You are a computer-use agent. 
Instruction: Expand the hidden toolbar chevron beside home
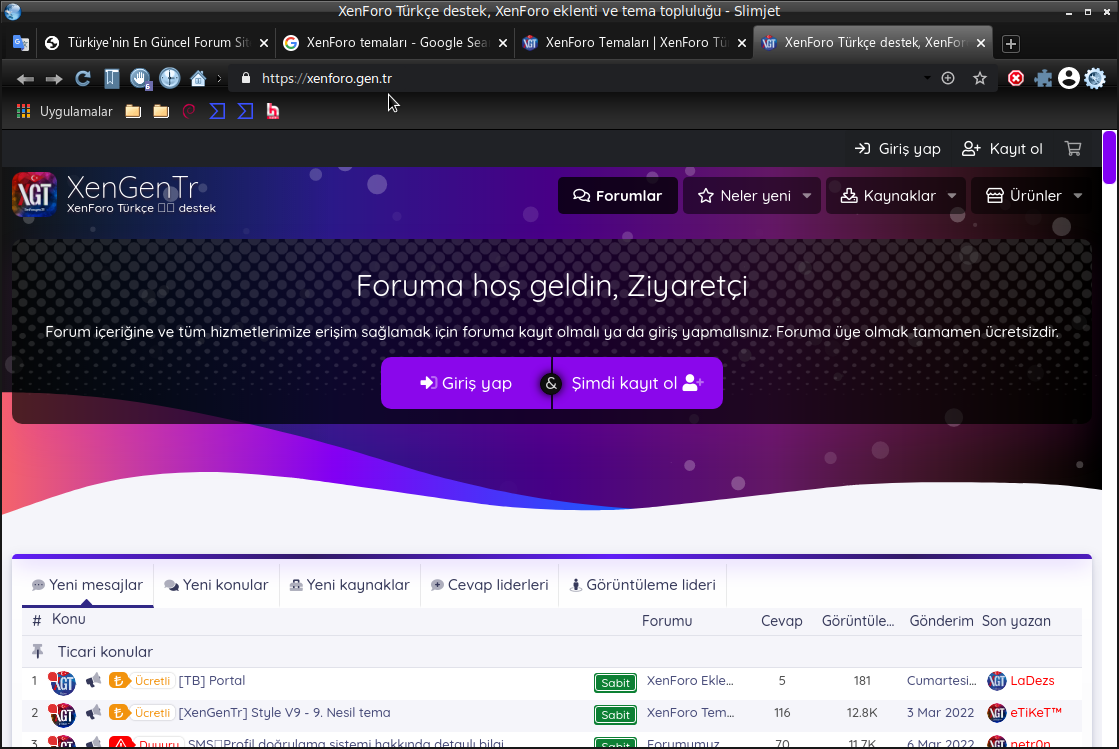pyautogui.click(x=219, y=78)
